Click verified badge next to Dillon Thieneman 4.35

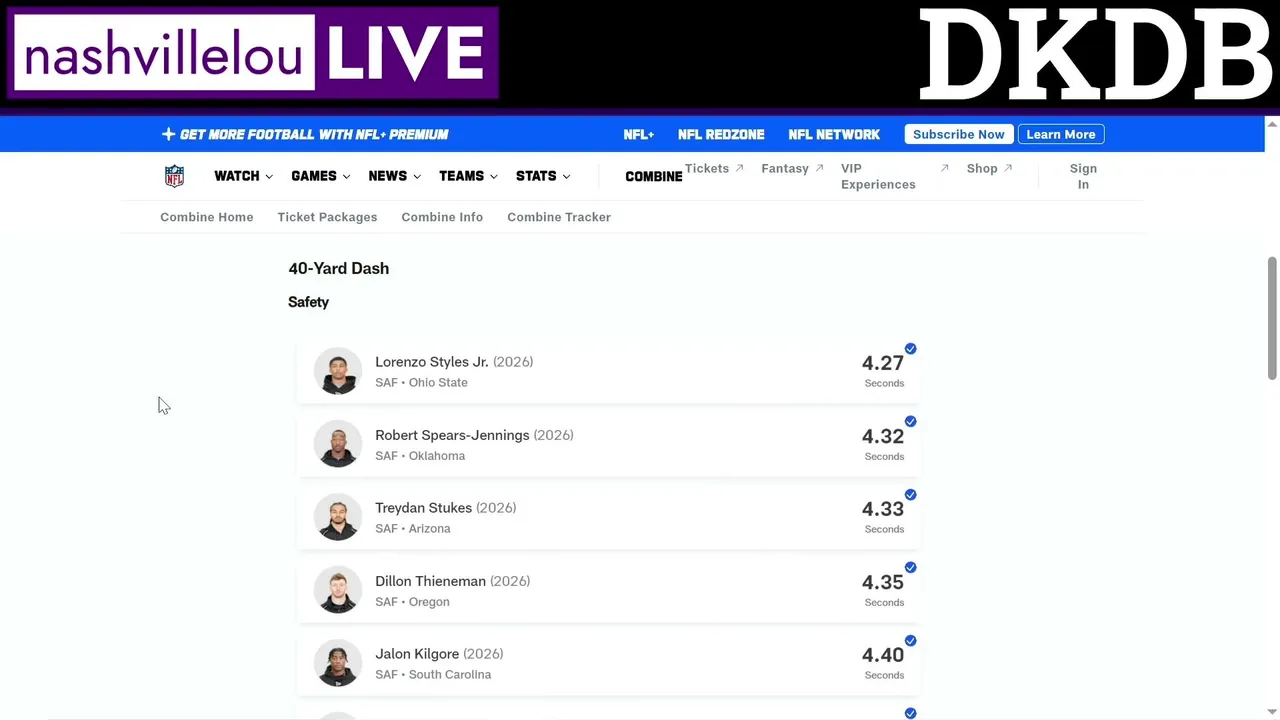pos(910,568)
